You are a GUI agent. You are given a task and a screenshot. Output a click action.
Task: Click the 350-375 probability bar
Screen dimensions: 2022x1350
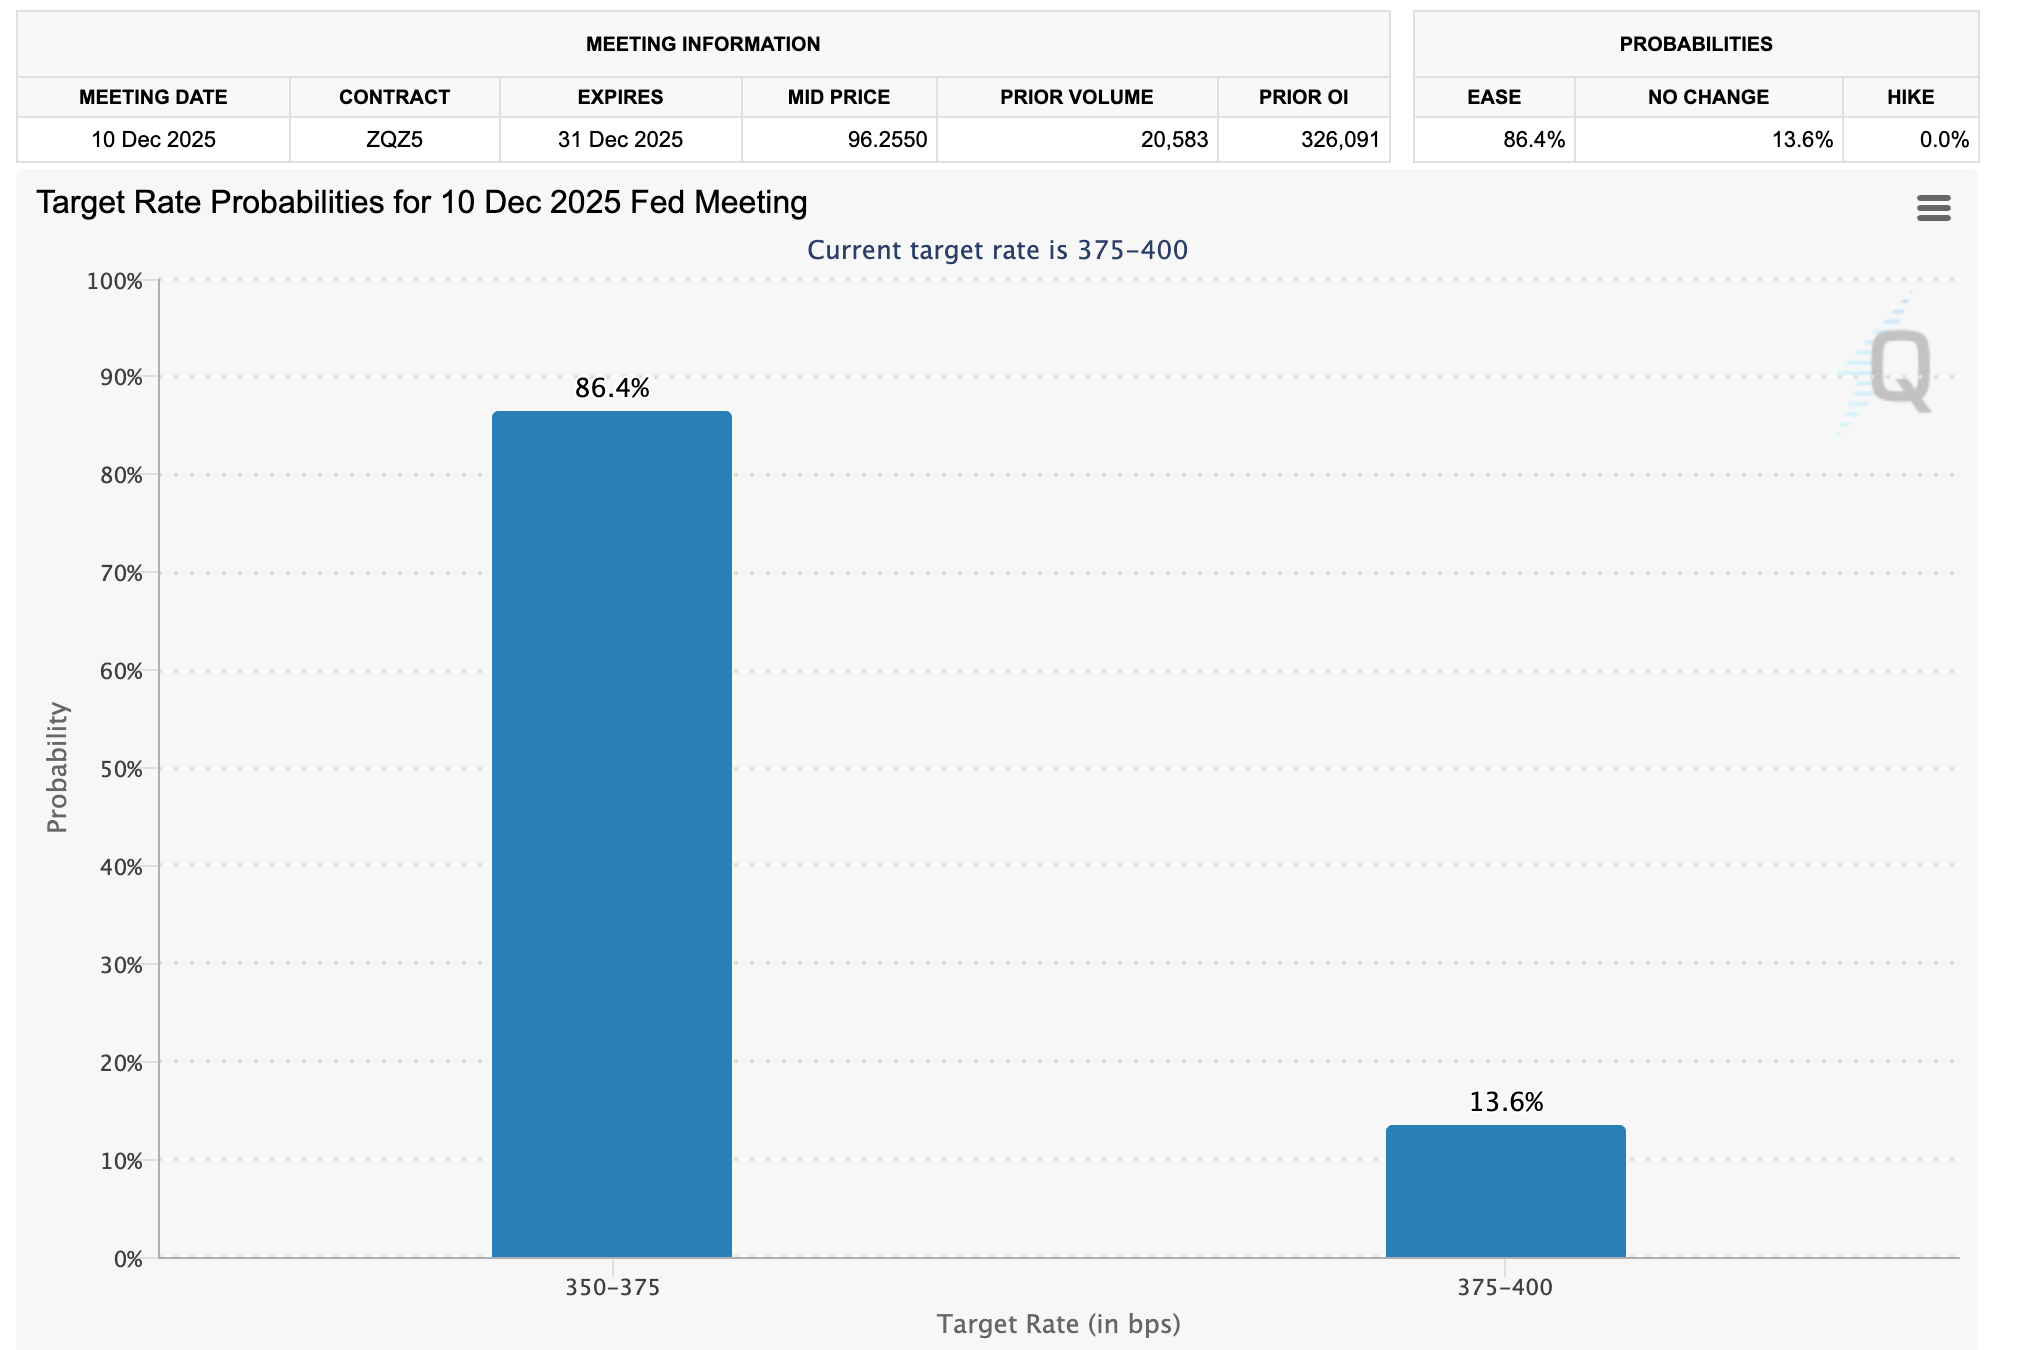coord(611,833)
